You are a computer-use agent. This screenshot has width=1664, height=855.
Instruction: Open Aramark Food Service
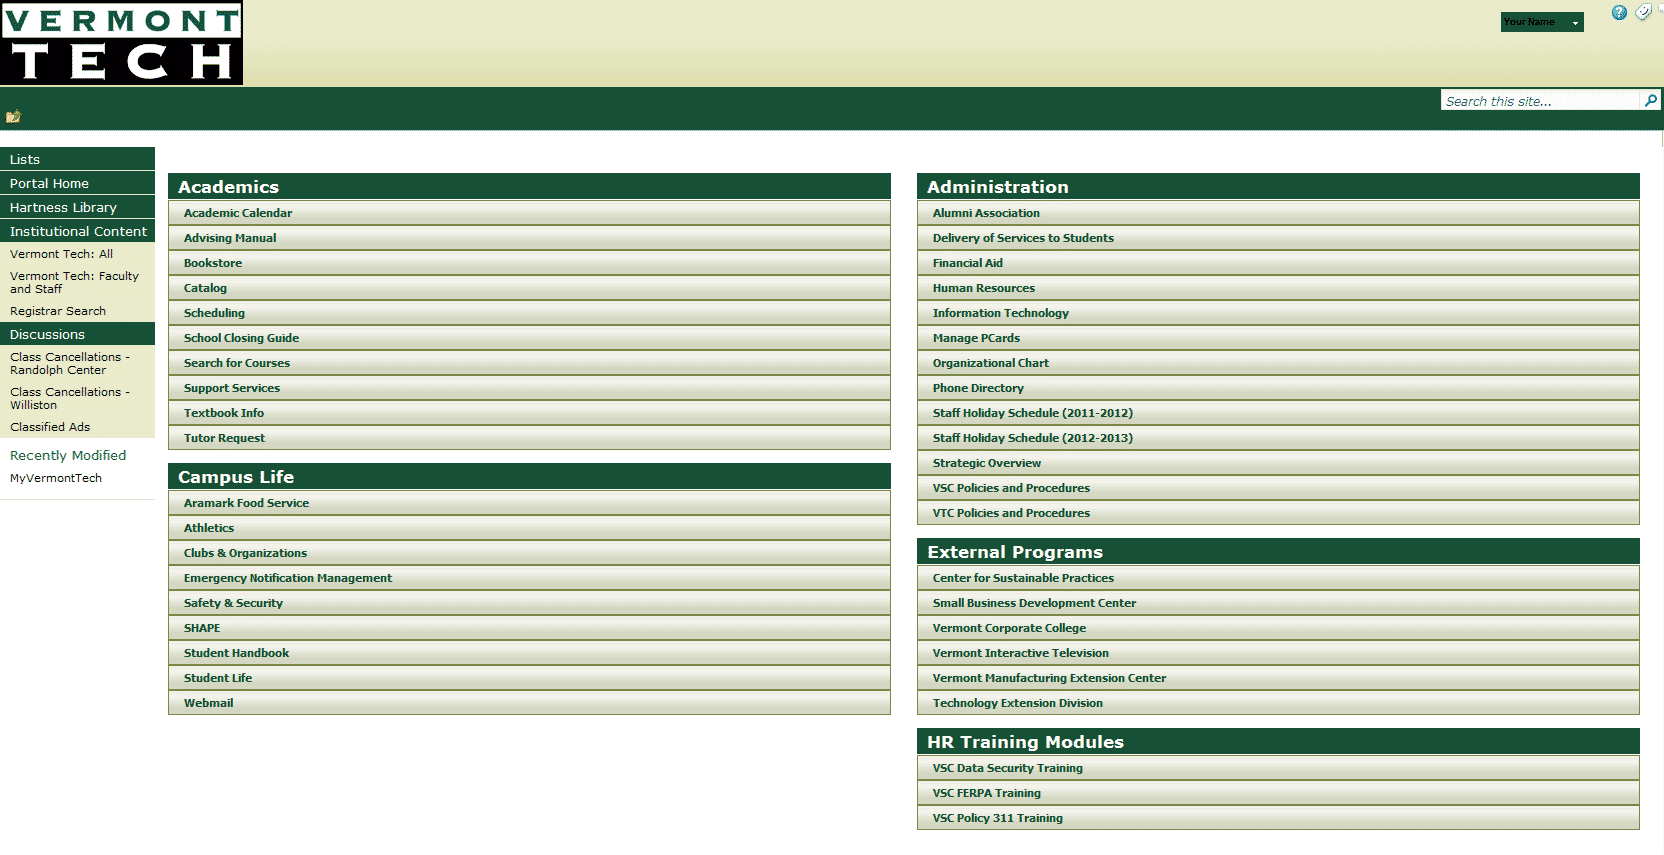pyautogui.click(x=529, y=503)
